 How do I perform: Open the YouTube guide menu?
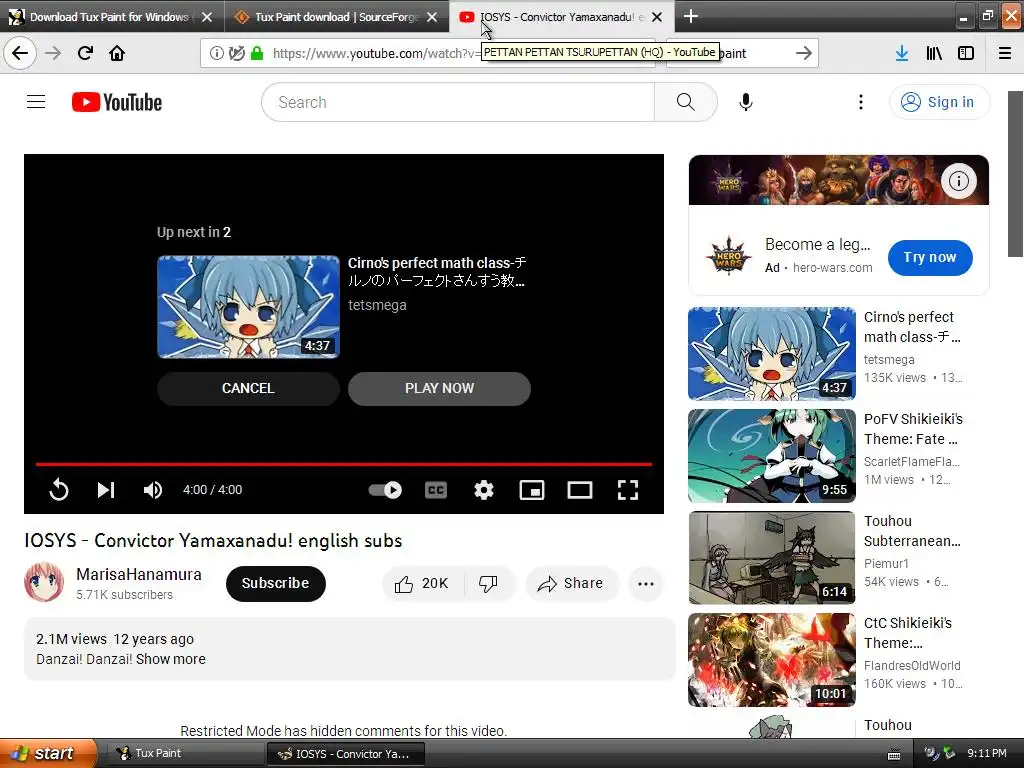click(36, 102)
